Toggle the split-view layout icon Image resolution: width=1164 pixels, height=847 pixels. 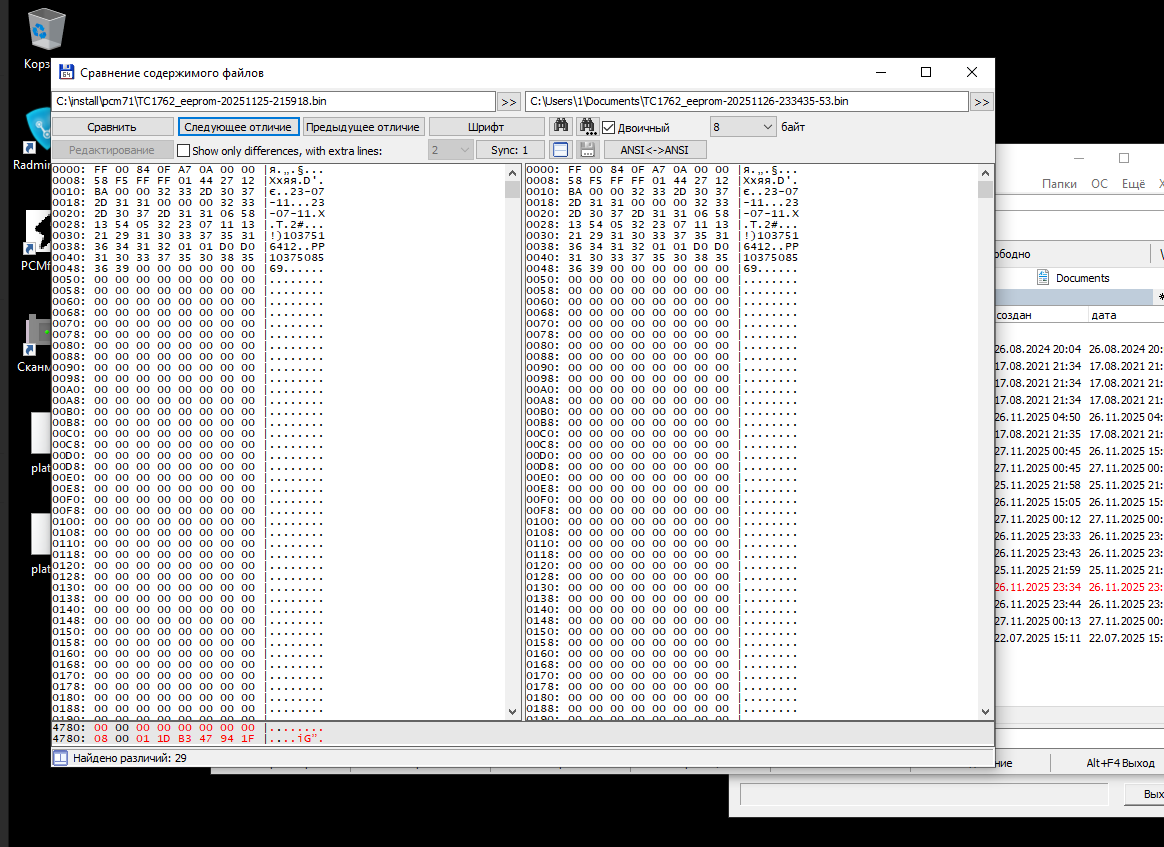coord(561,150)
